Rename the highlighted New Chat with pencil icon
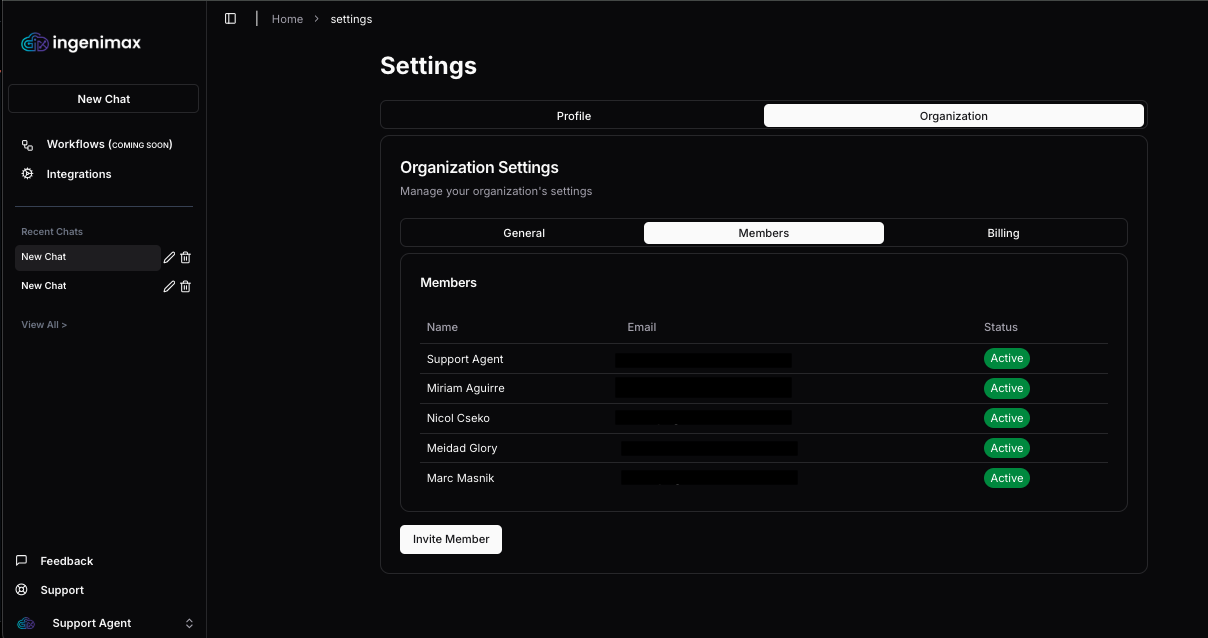 pos(170,257)
